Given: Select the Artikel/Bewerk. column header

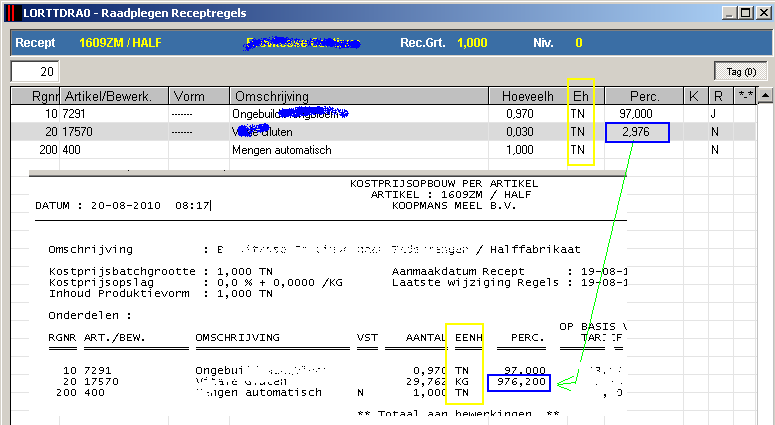Looking at the screenshot, I should [114, 96].
